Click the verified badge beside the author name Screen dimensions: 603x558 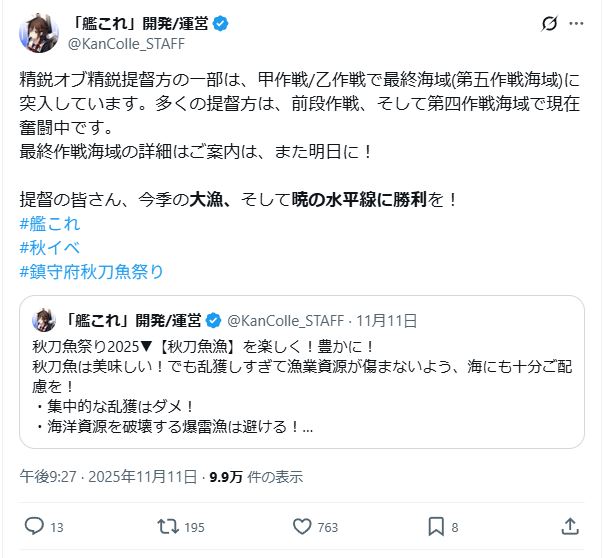tap(221, 24)
